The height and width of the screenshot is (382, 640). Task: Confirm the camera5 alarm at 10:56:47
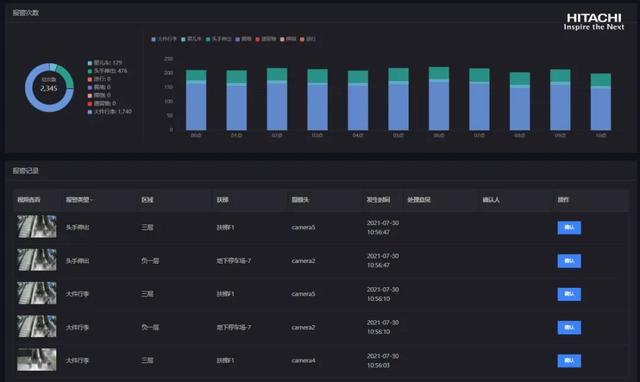tap(569, 228)
